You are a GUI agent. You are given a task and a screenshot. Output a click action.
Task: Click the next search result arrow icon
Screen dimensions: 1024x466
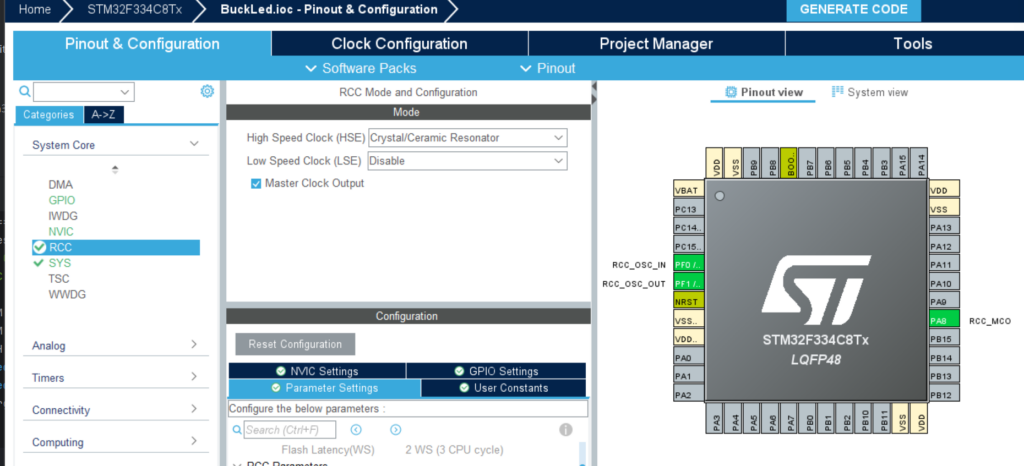[x=396, y=429]
